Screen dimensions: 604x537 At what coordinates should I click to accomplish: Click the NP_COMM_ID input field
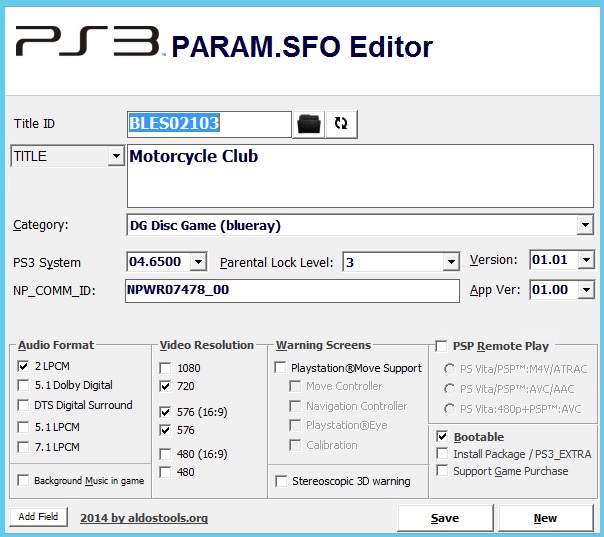pyautogui.click(x=292, y=290)
